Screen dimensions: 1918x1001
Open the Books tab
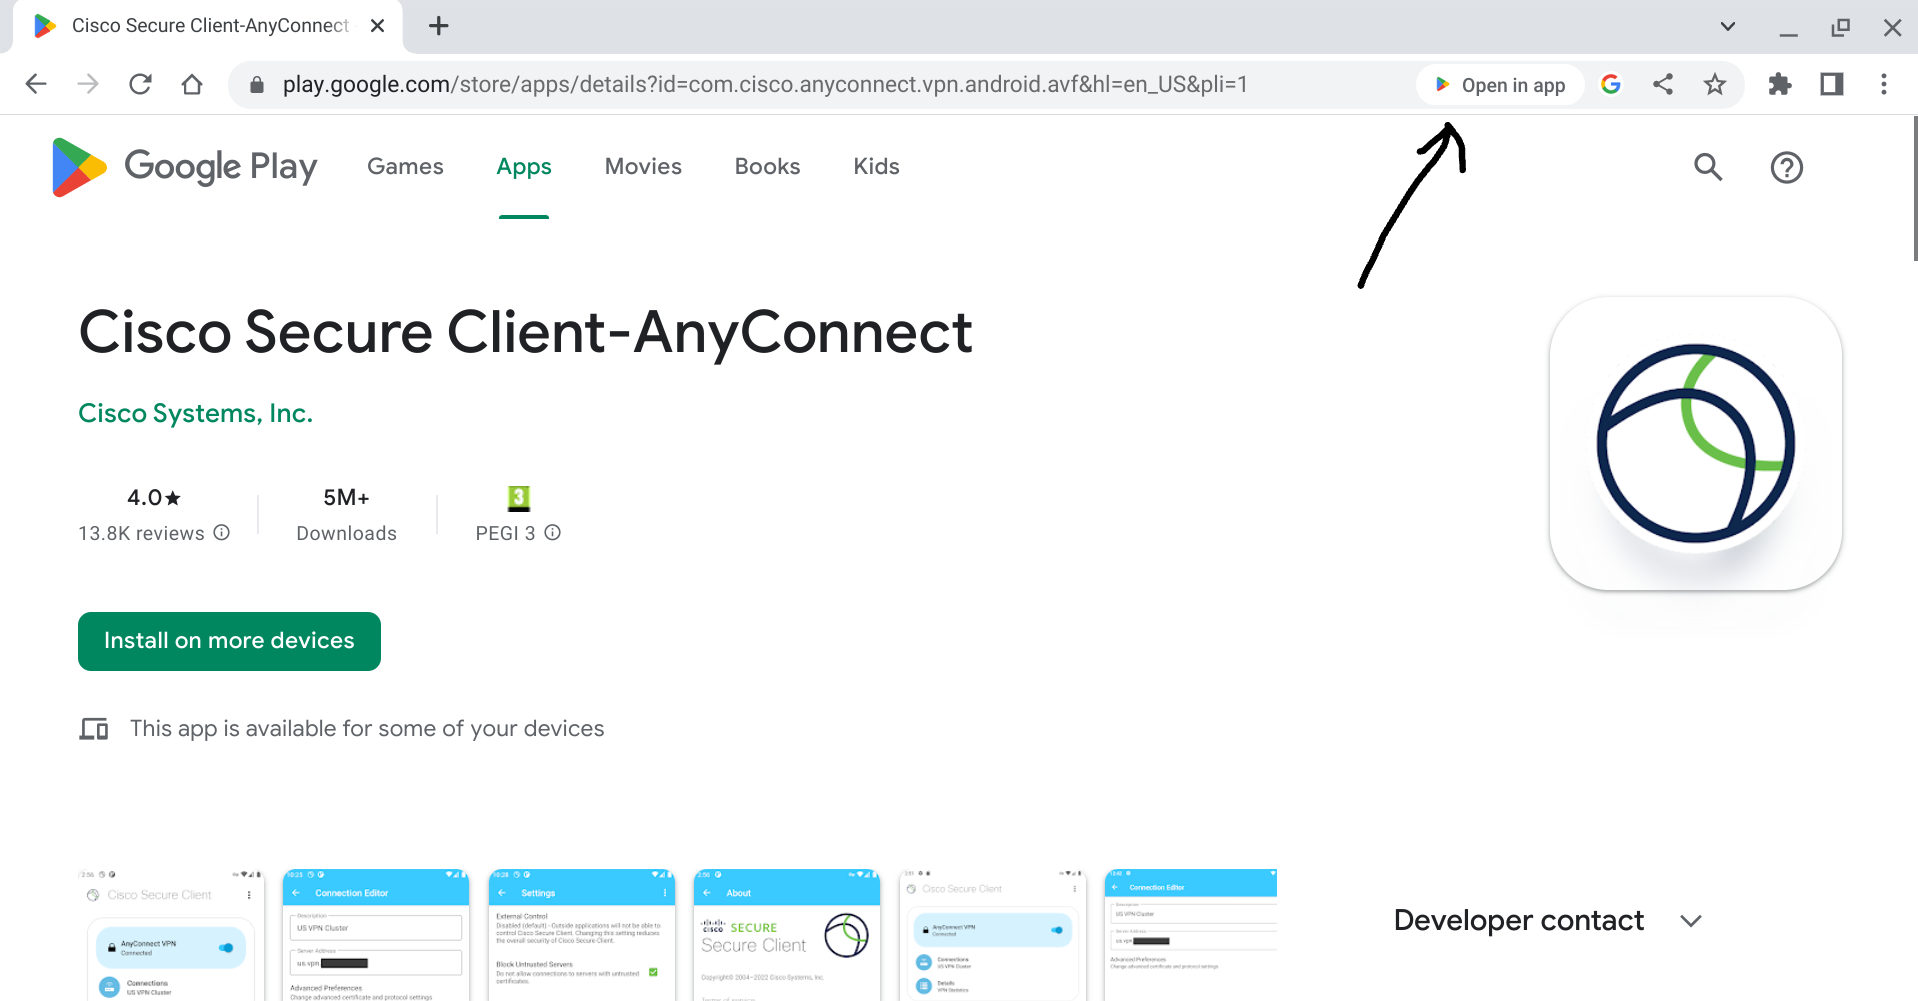coord(767,166)
